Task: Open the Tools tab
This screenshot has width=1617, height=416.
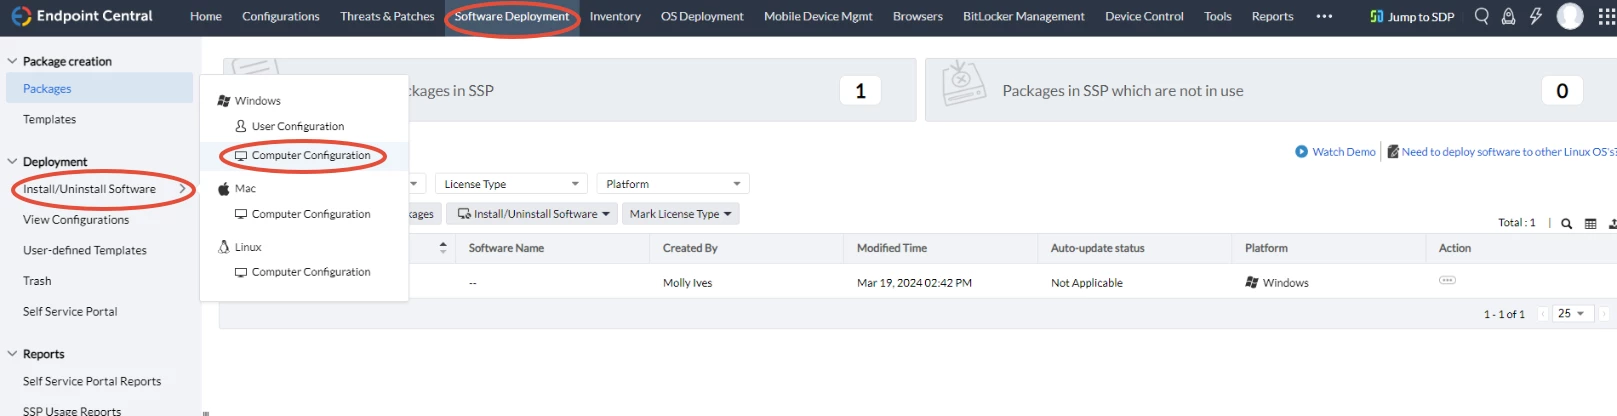Action: tap(1218, 16)
